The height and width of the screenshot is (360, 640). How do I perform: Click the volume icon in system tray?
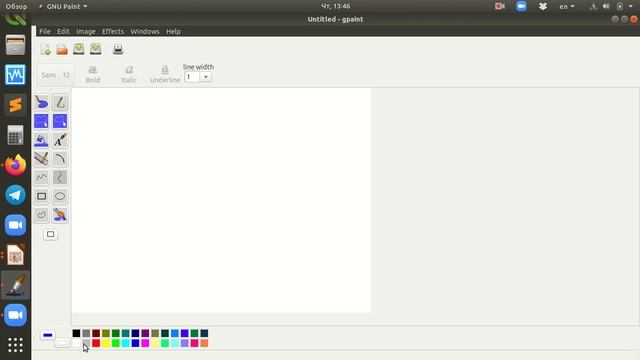pyautogui.click(x=606, y=6)
